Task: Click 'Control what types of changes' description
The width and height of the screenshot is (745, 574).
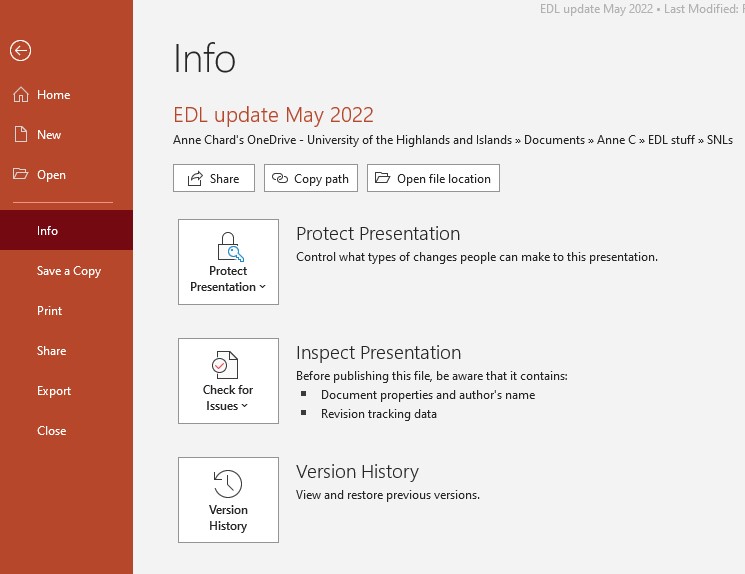Action: pyautogui.click(x=477, y=257)
